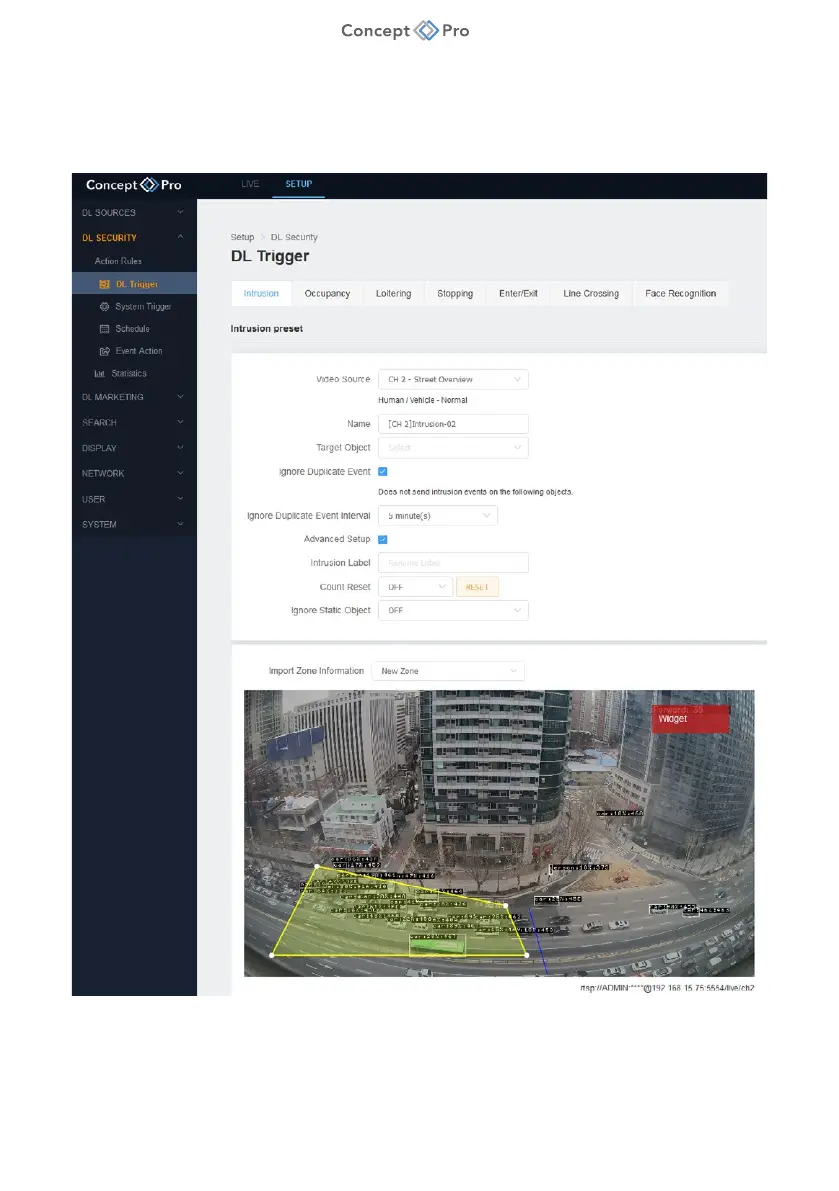Switch to the Occupancy tab
Screen dimensions: 839x1191
(327, 293)
